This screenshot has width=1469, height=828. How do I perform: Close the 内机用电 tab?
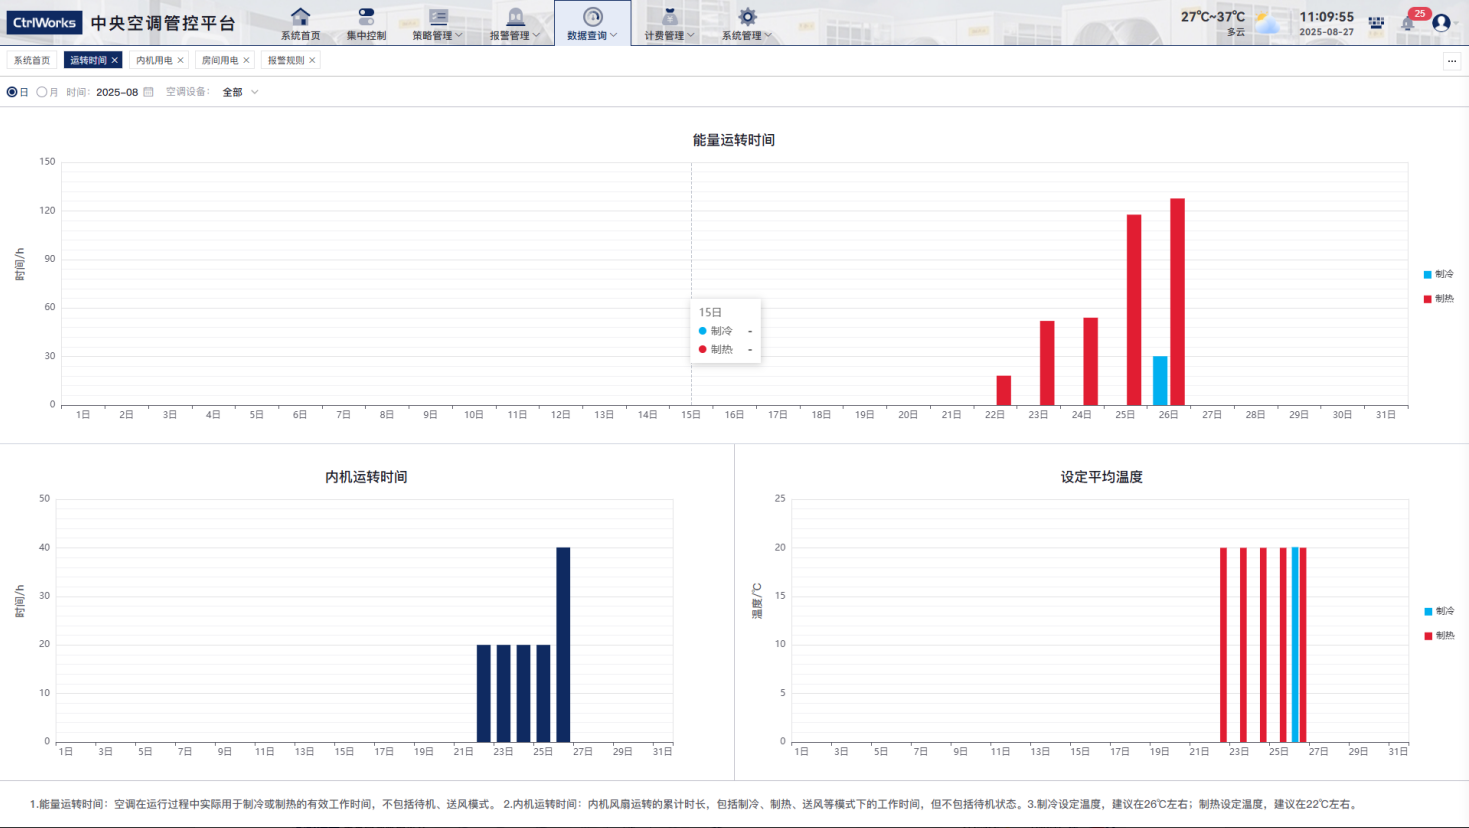[x=180, y=60]
